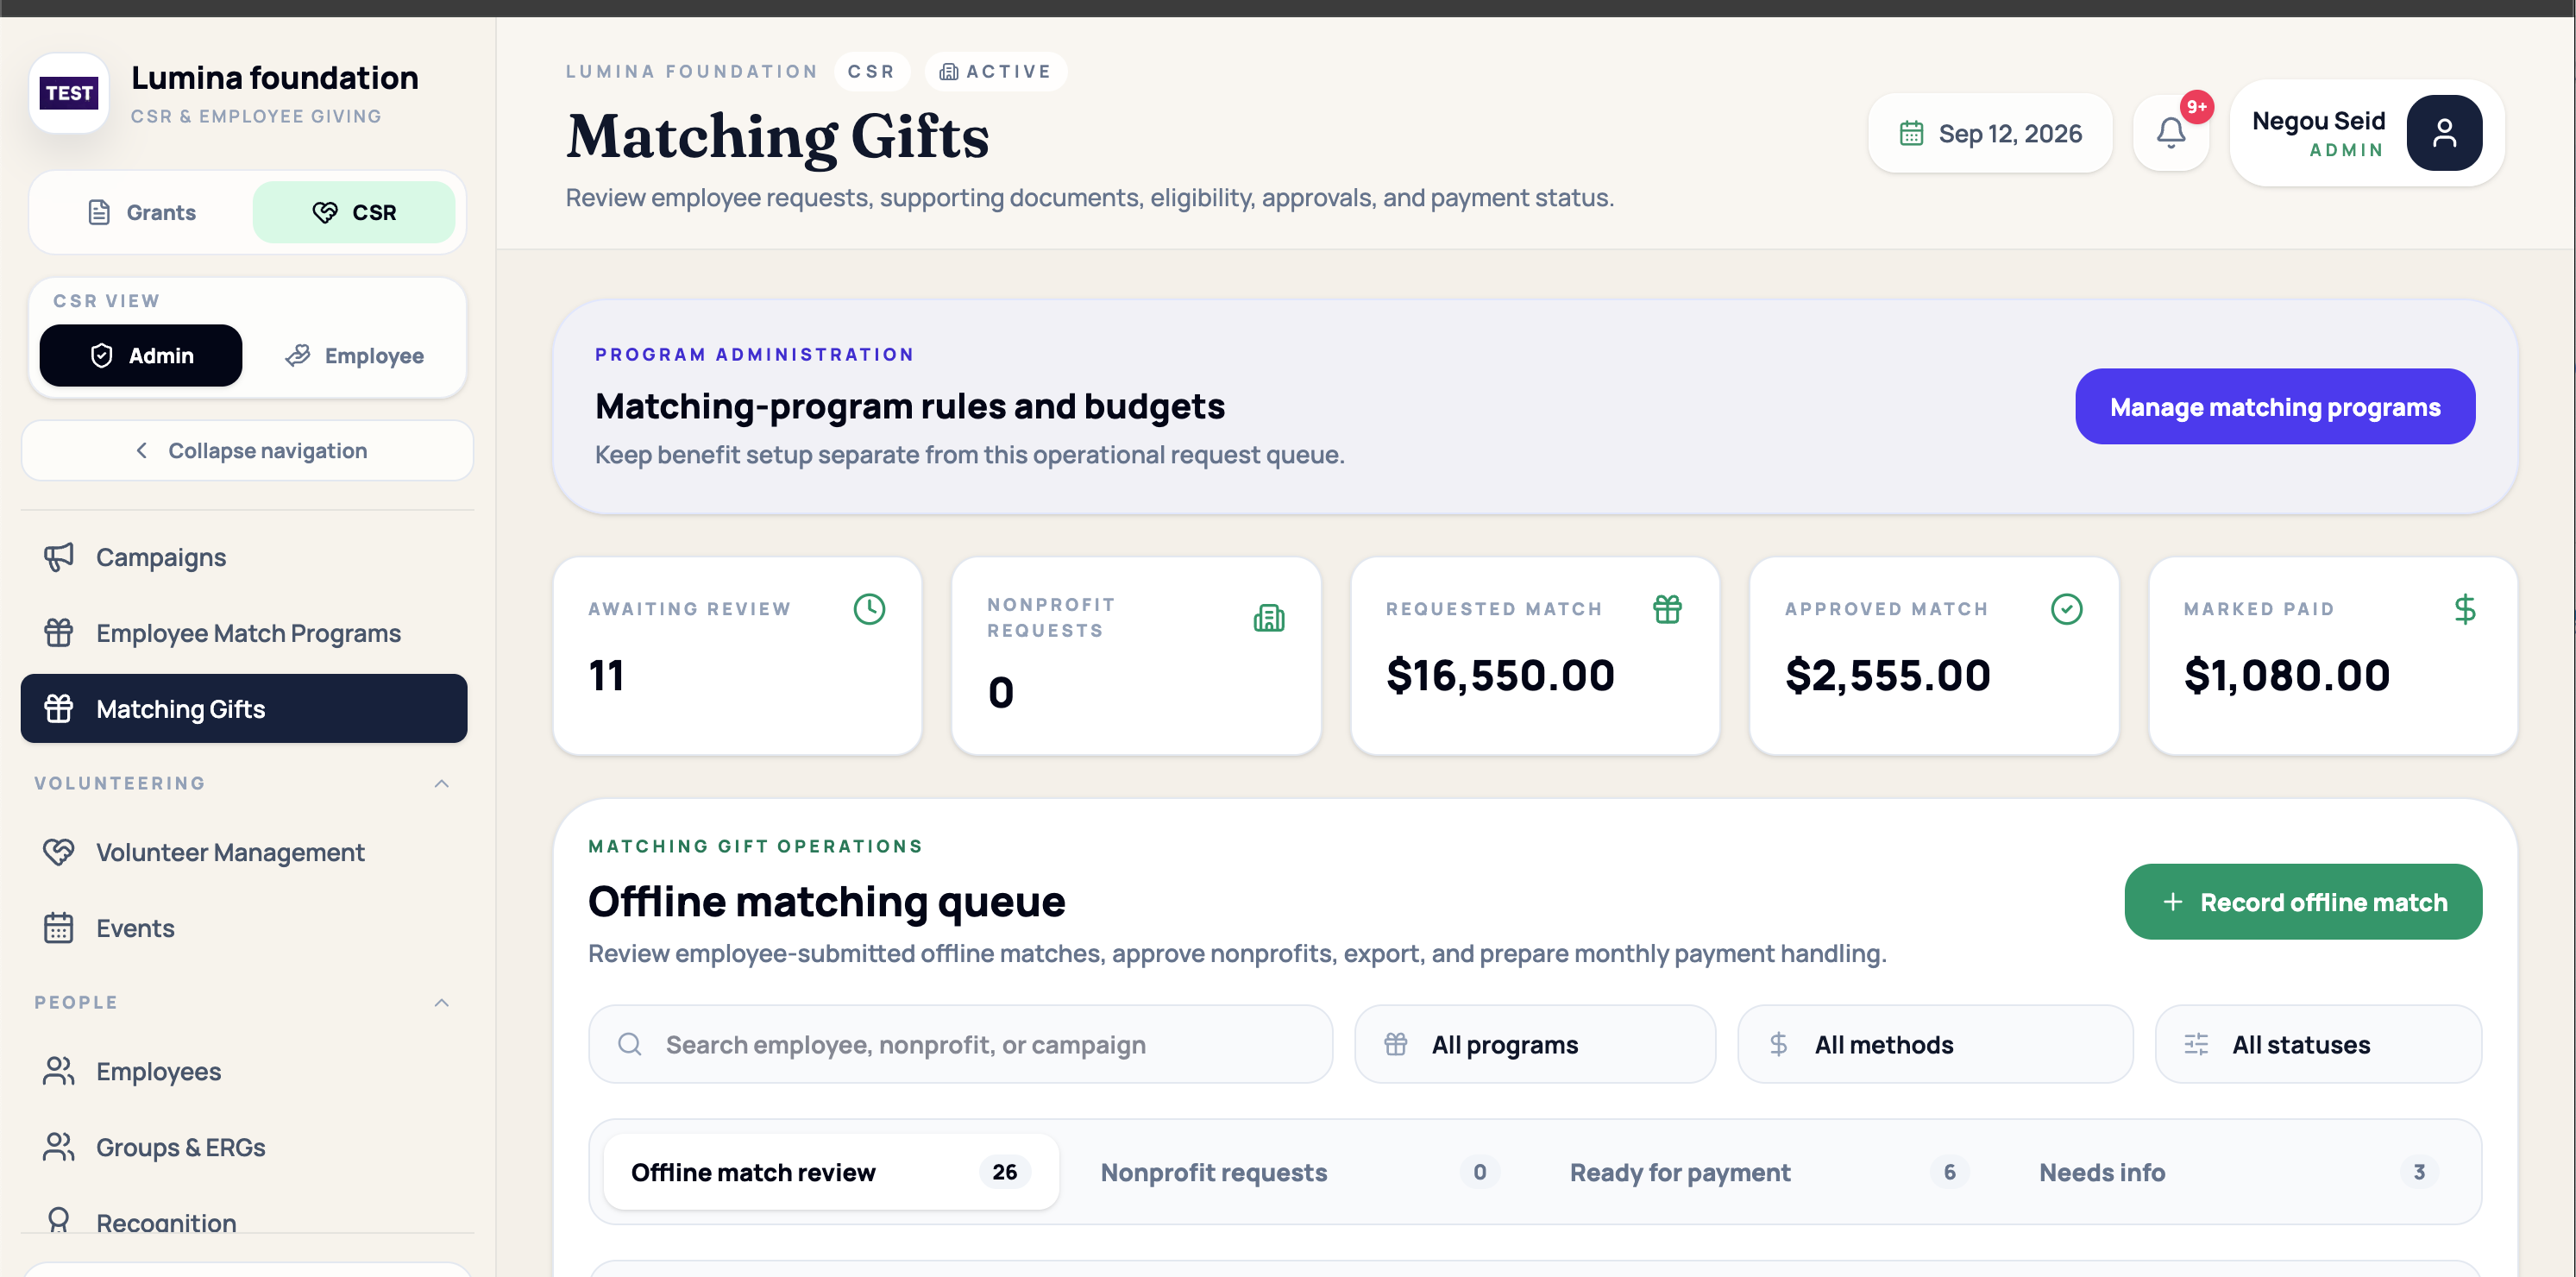Collapse the Volunteering section
The width and height of the screenshot is (2576, 1277).
click(x=441, y=783)
